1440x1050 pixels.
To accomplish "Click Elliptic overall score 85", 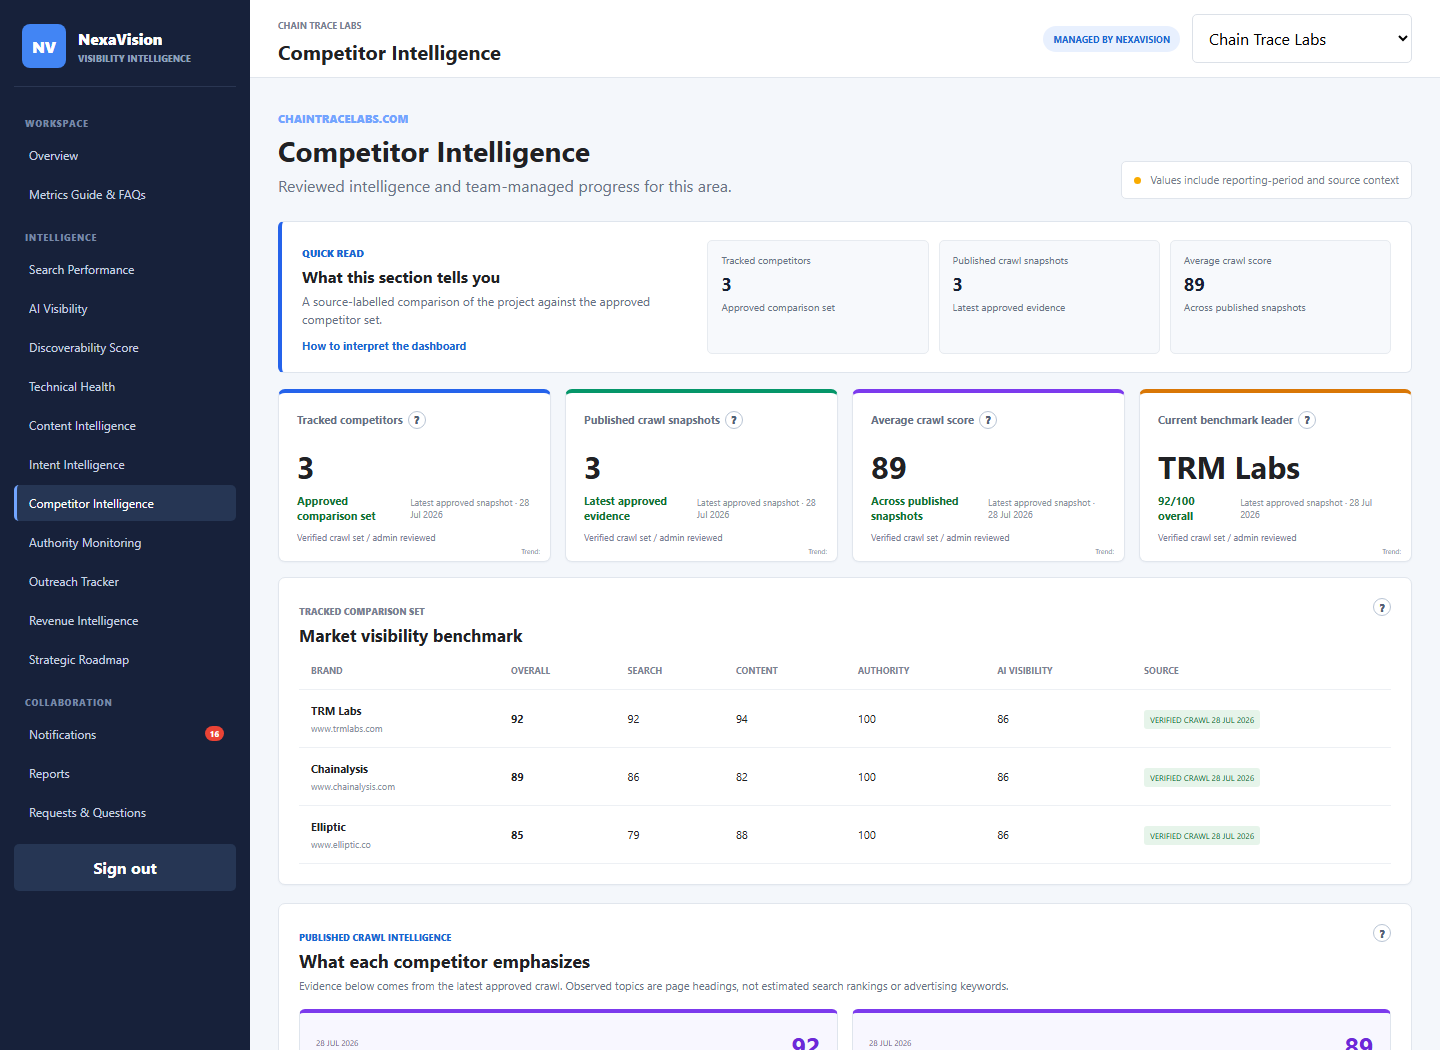I will tap(517, 835).
